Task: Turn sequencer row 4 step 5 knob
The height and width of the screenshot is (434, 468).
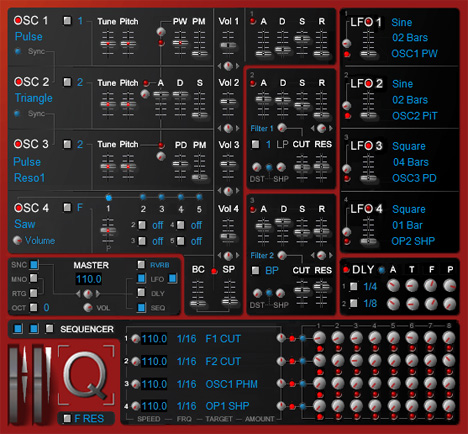Action: (393, 406)
